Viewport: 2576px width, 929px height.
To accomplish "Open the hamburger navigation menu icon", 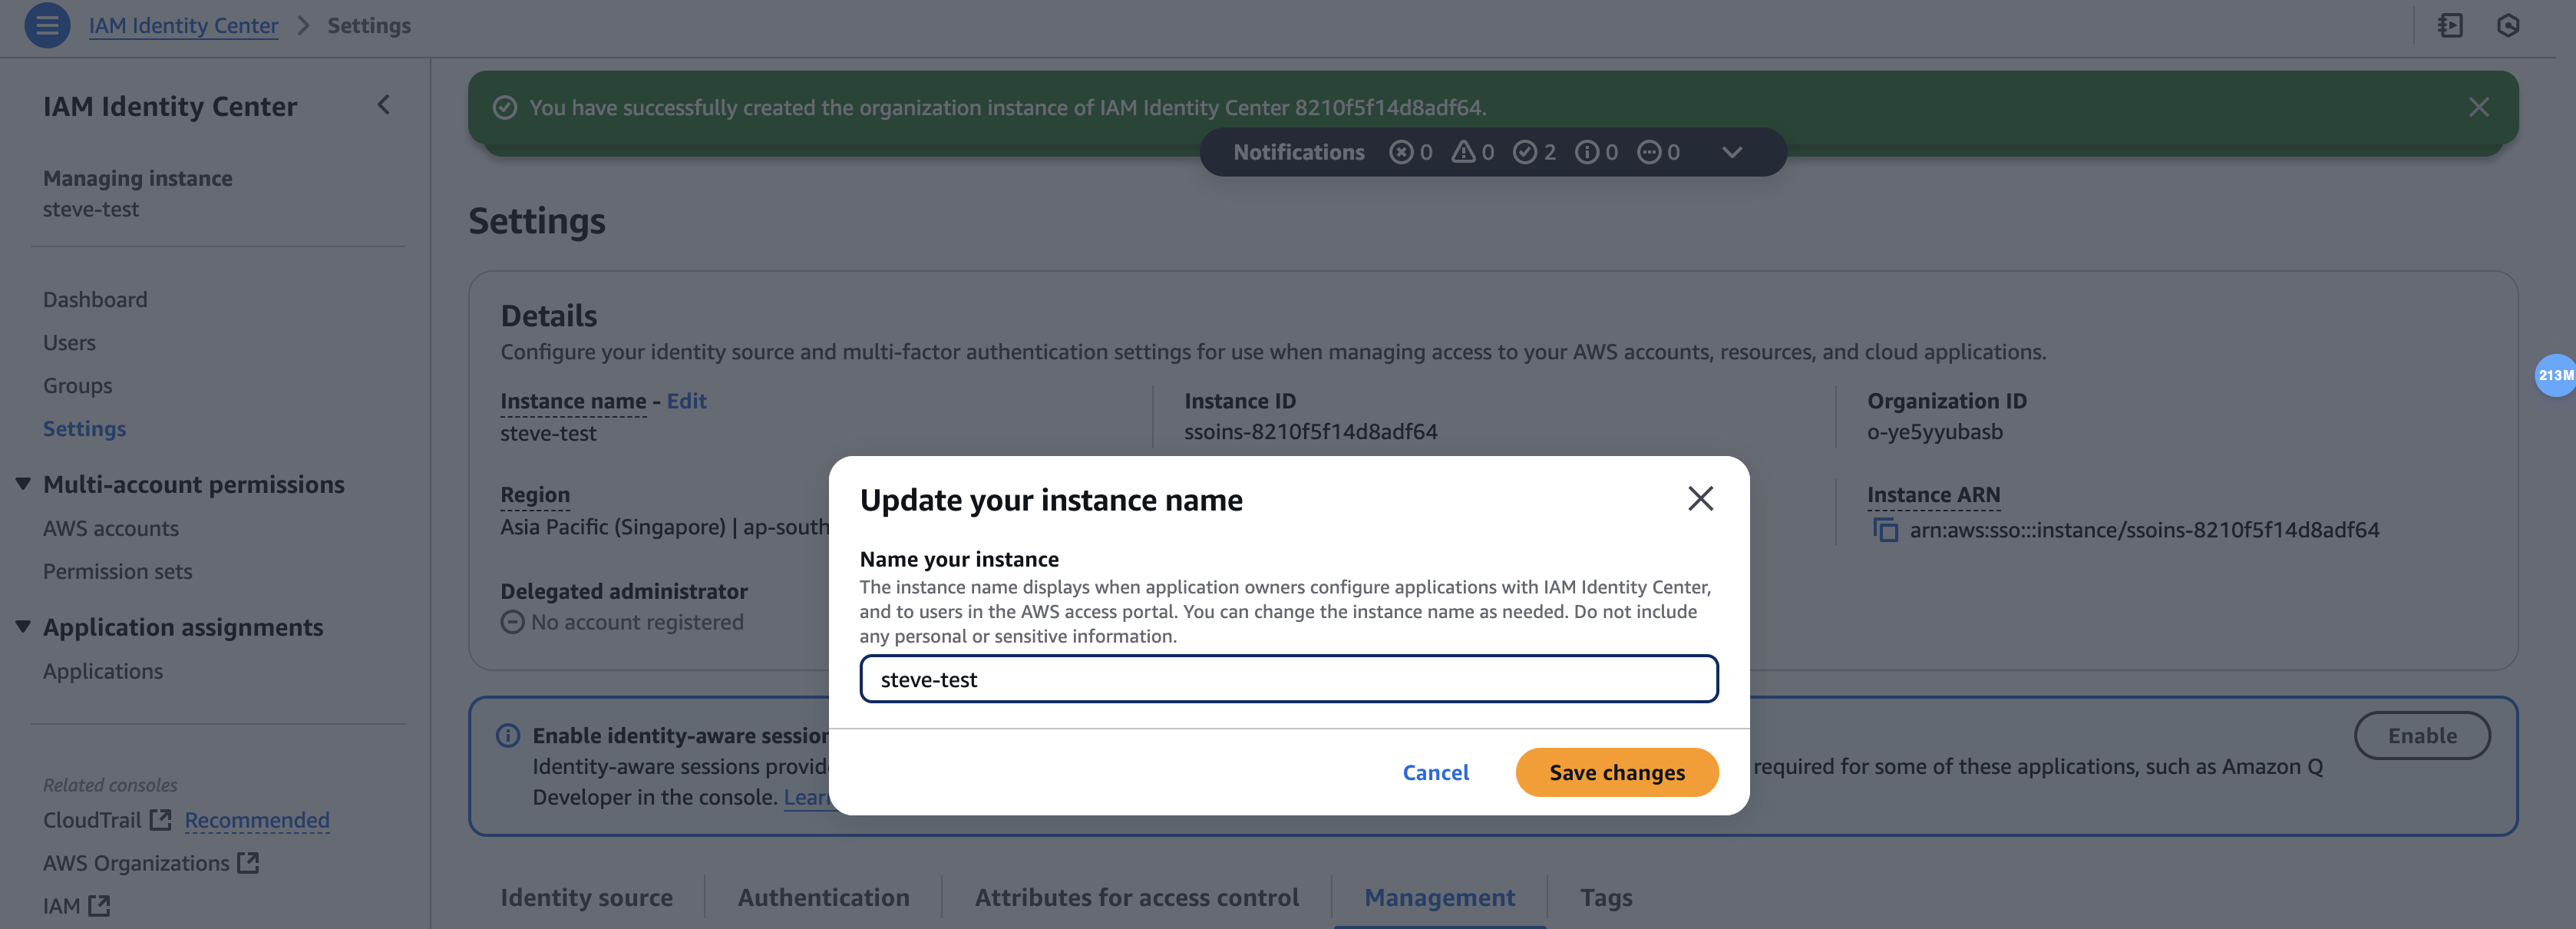I will 47,25.
